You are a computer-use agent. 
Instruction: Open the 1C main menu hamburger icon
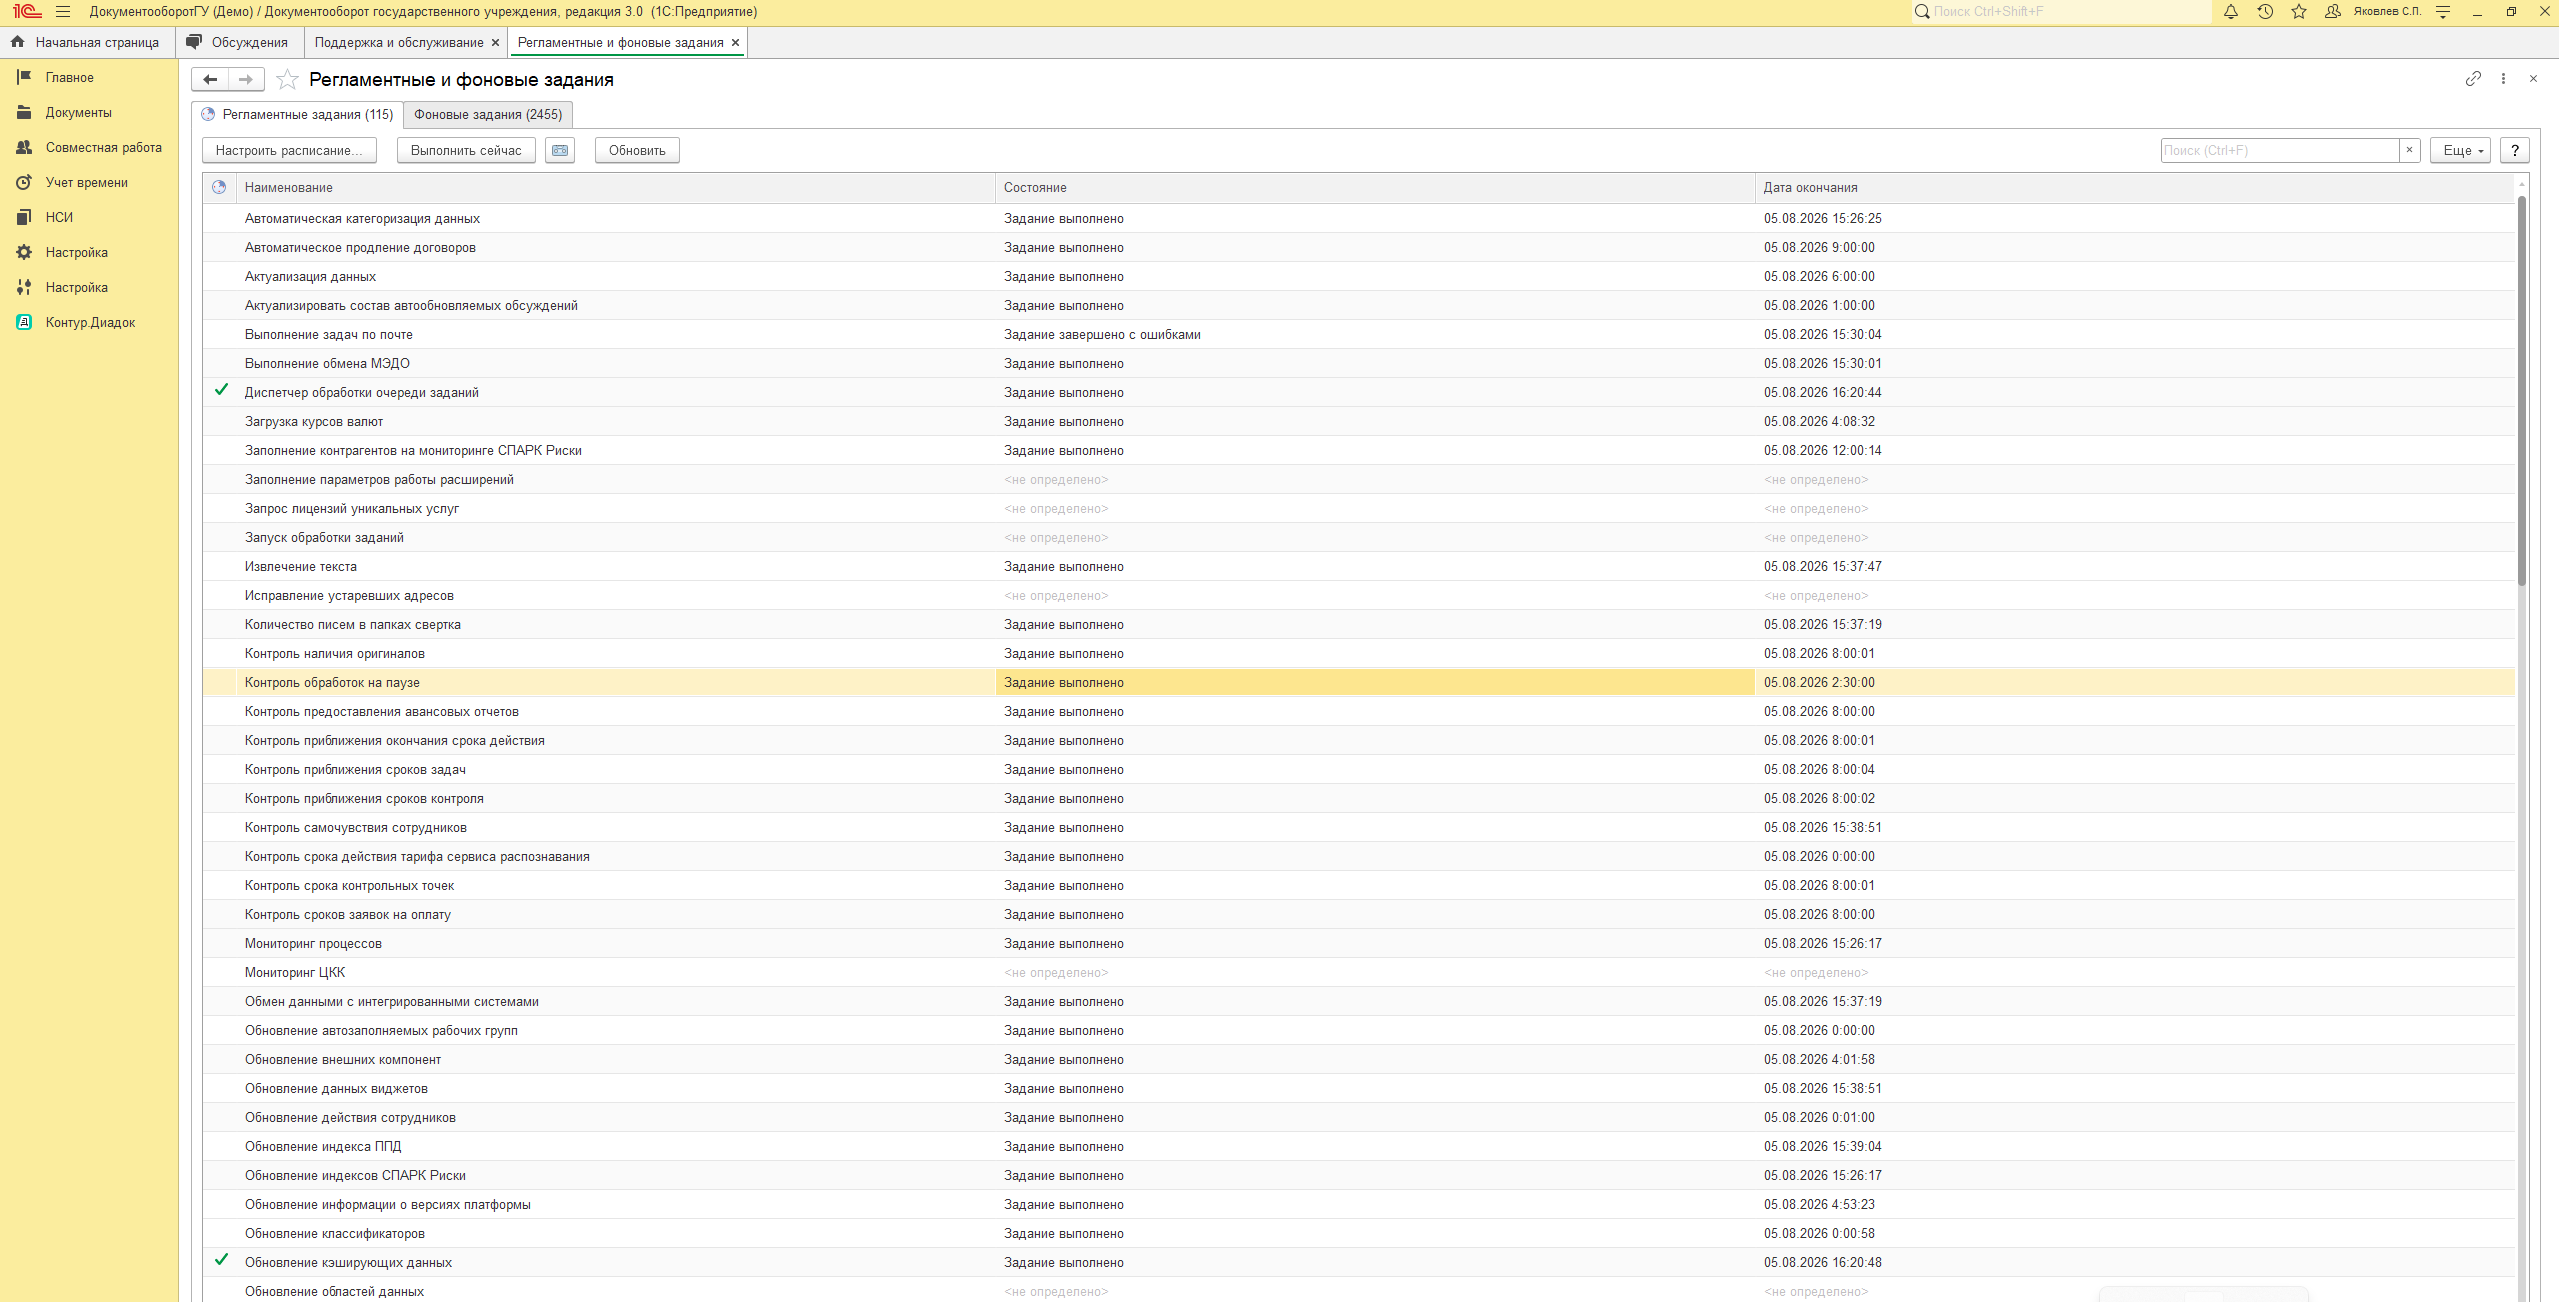pos(63,12)
